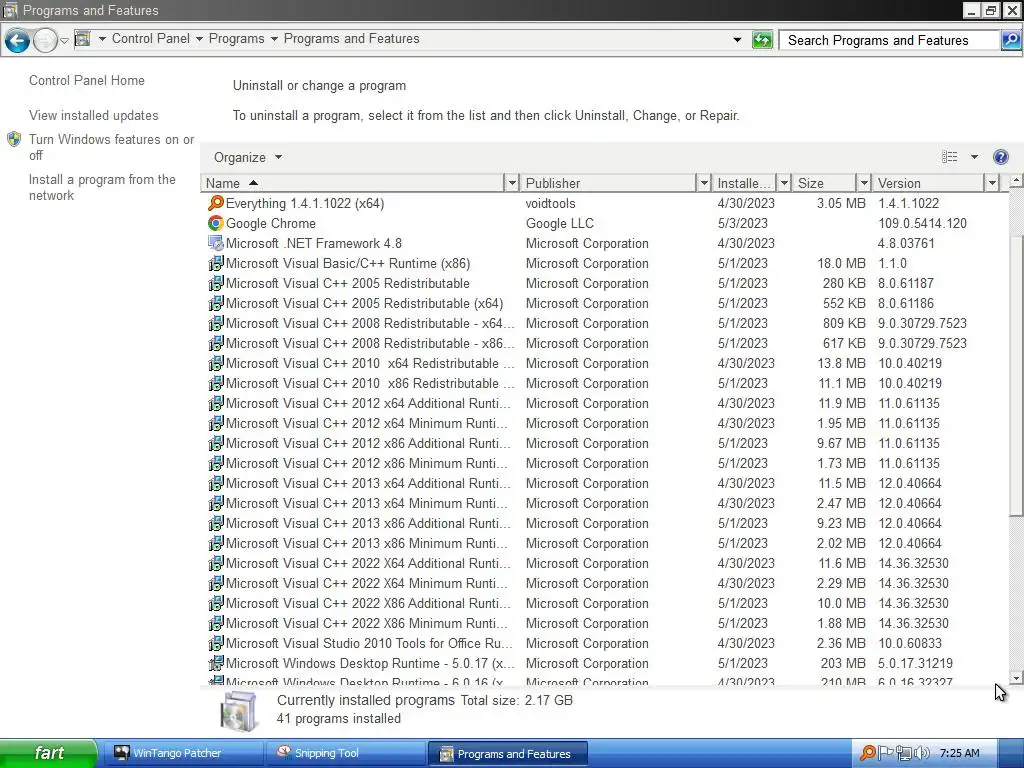This screenshot has height=768, width=1024.
Task: Click the Visual Studio 2010 Tools for Office icon
Action: 216,643
